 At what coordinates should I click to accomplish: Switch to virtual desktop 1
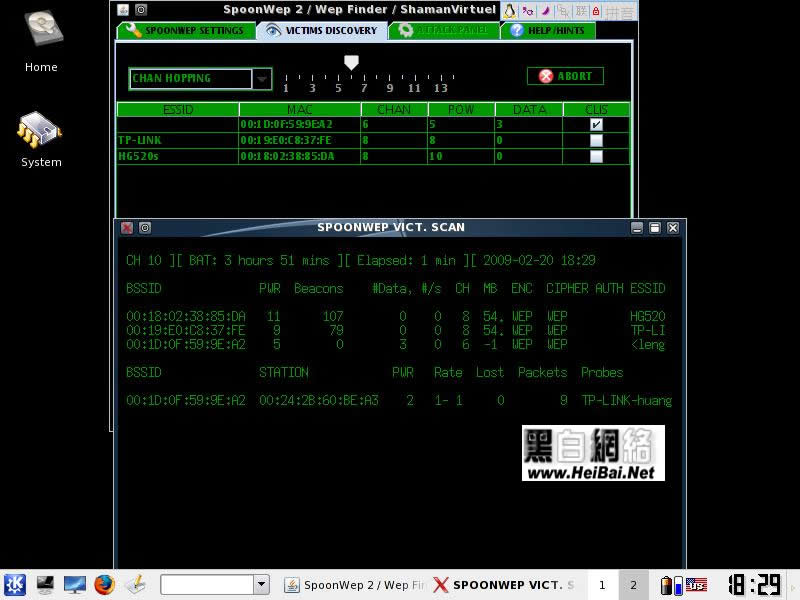tap(602, 585)
